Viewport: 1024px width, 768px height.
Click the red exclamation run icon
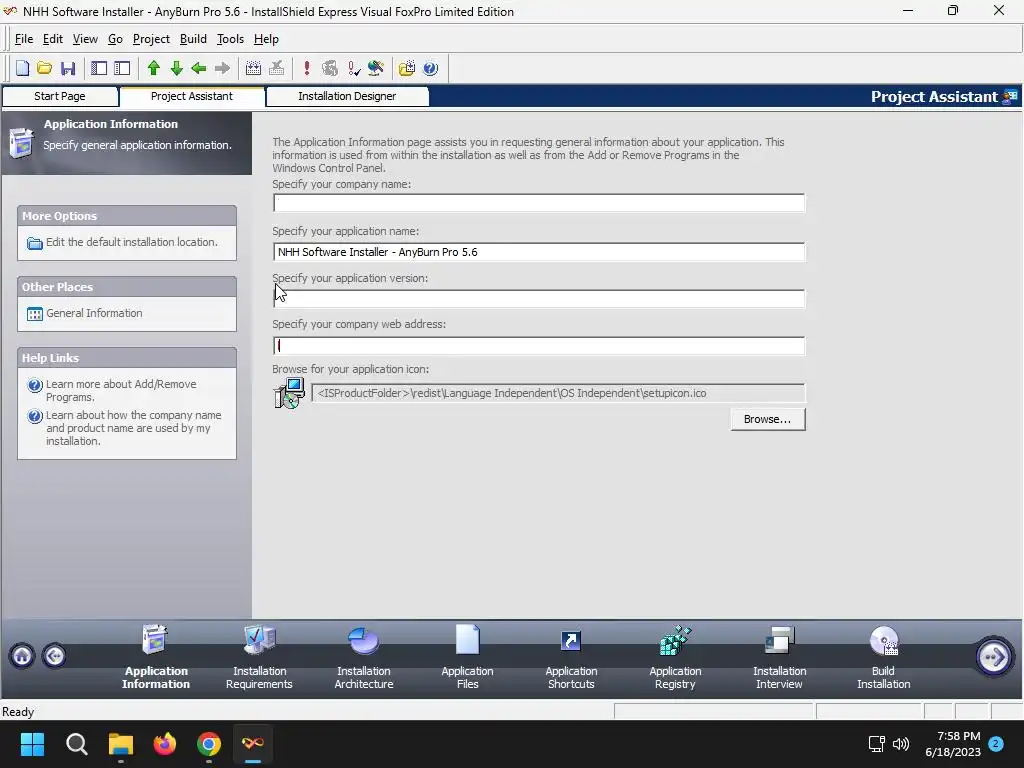tap(307, 68)
